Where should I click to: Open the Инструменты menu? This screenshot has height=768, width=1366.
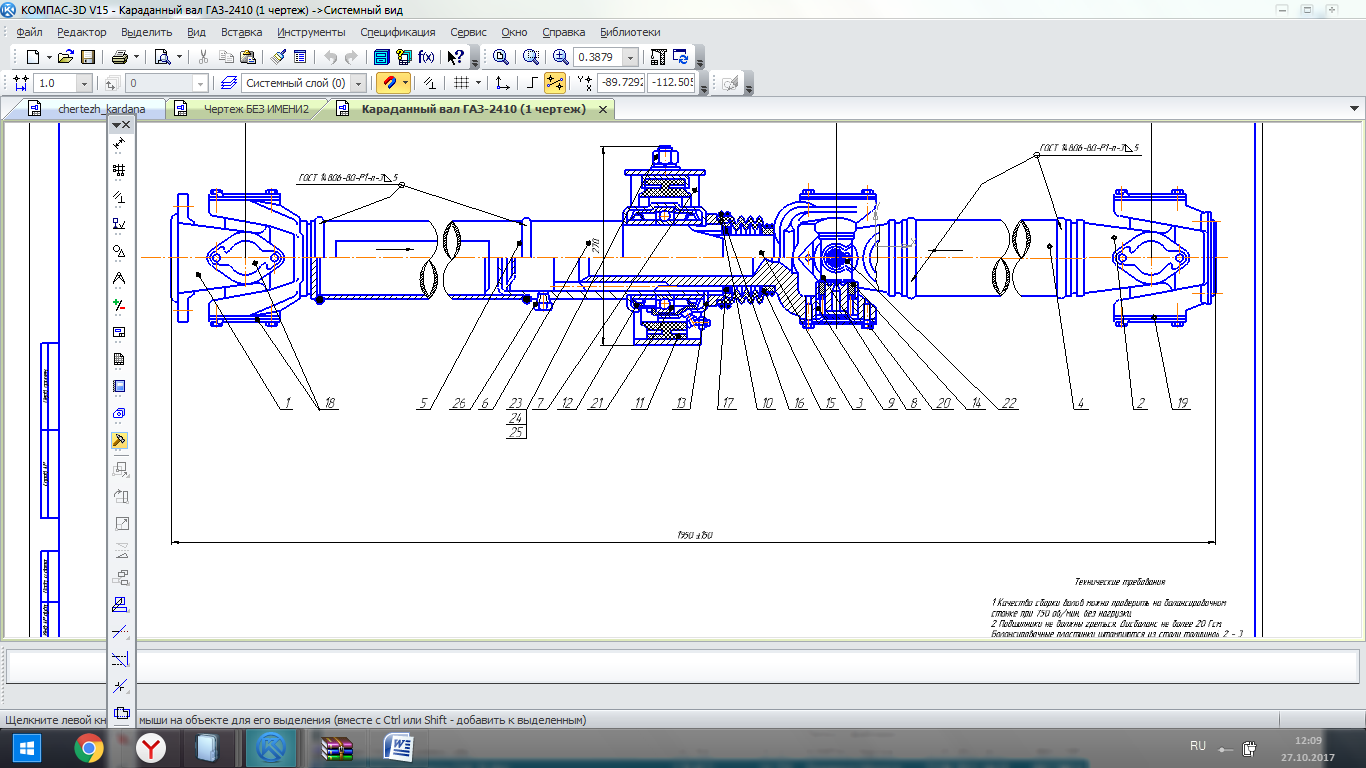311,32
